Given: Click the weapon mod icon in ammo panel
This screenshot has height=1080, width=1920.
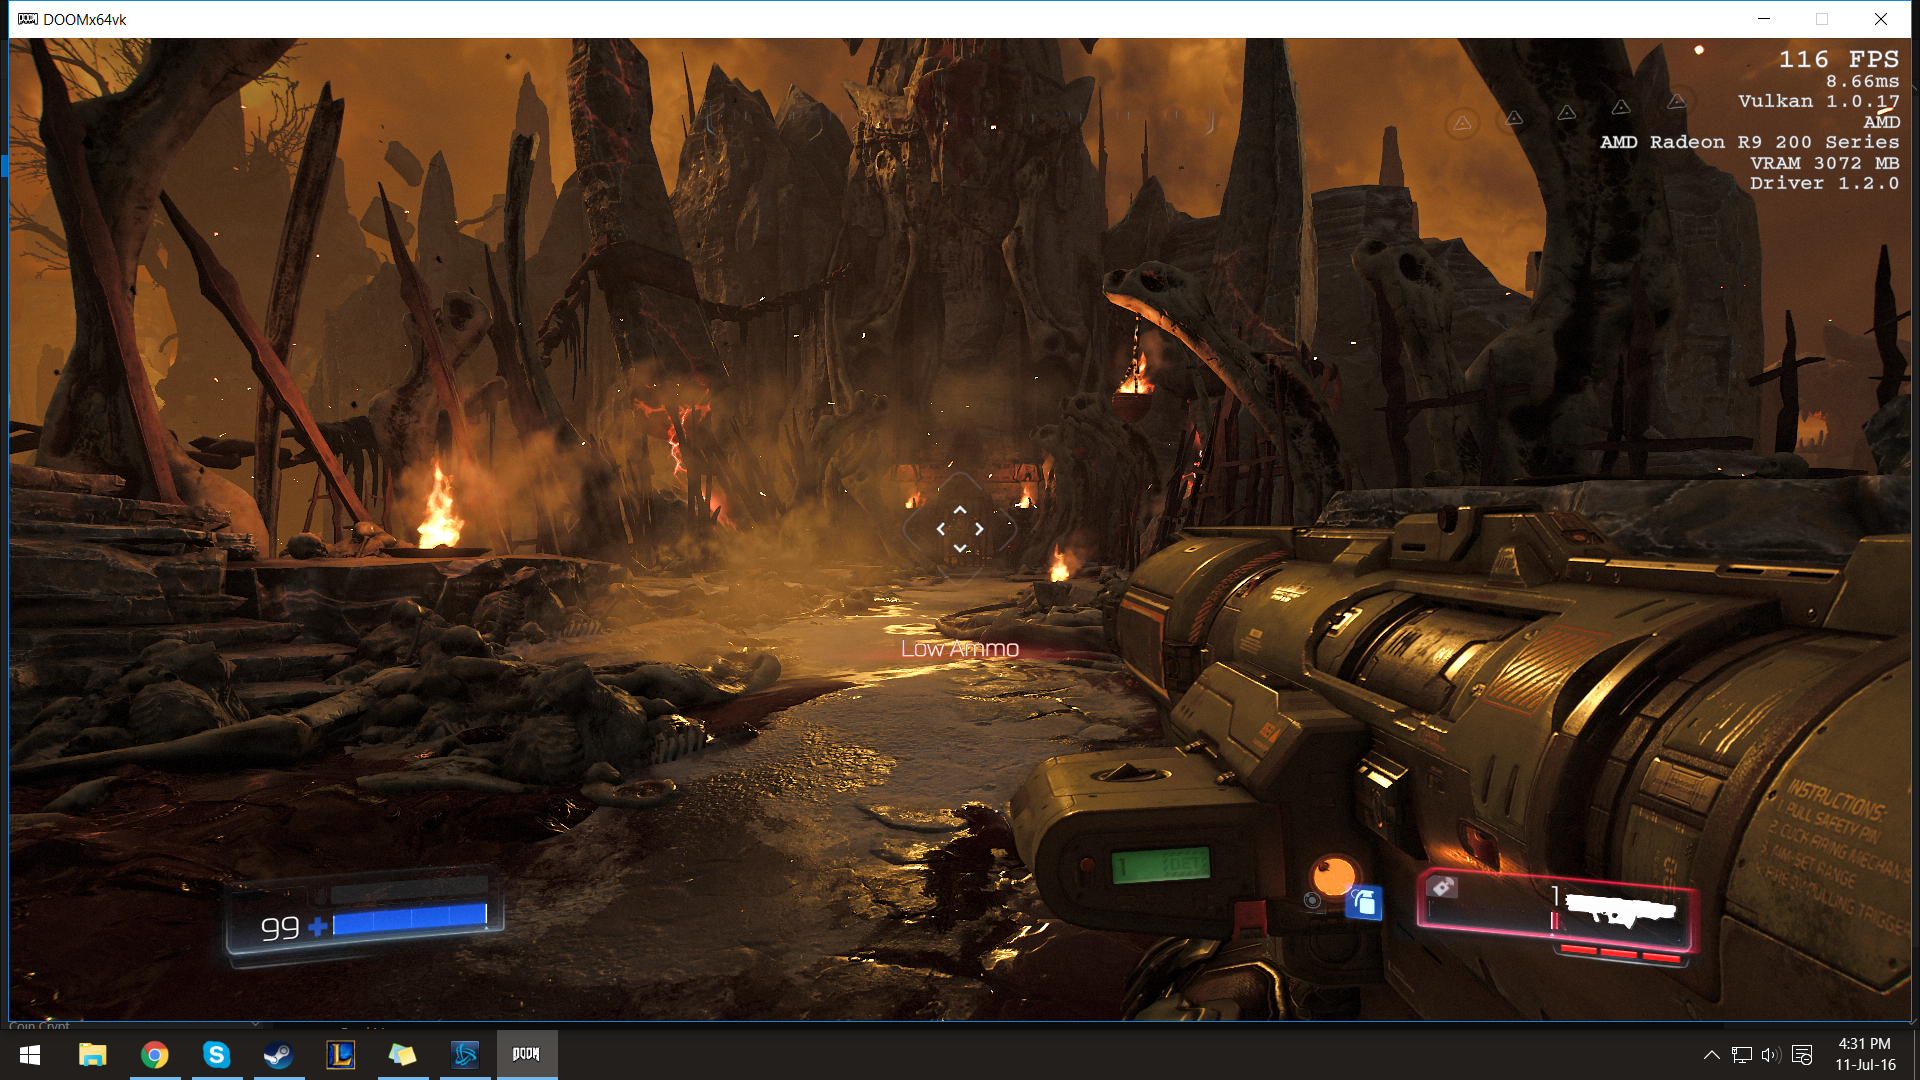Looking at the screenshot, I should [1442, 886].
